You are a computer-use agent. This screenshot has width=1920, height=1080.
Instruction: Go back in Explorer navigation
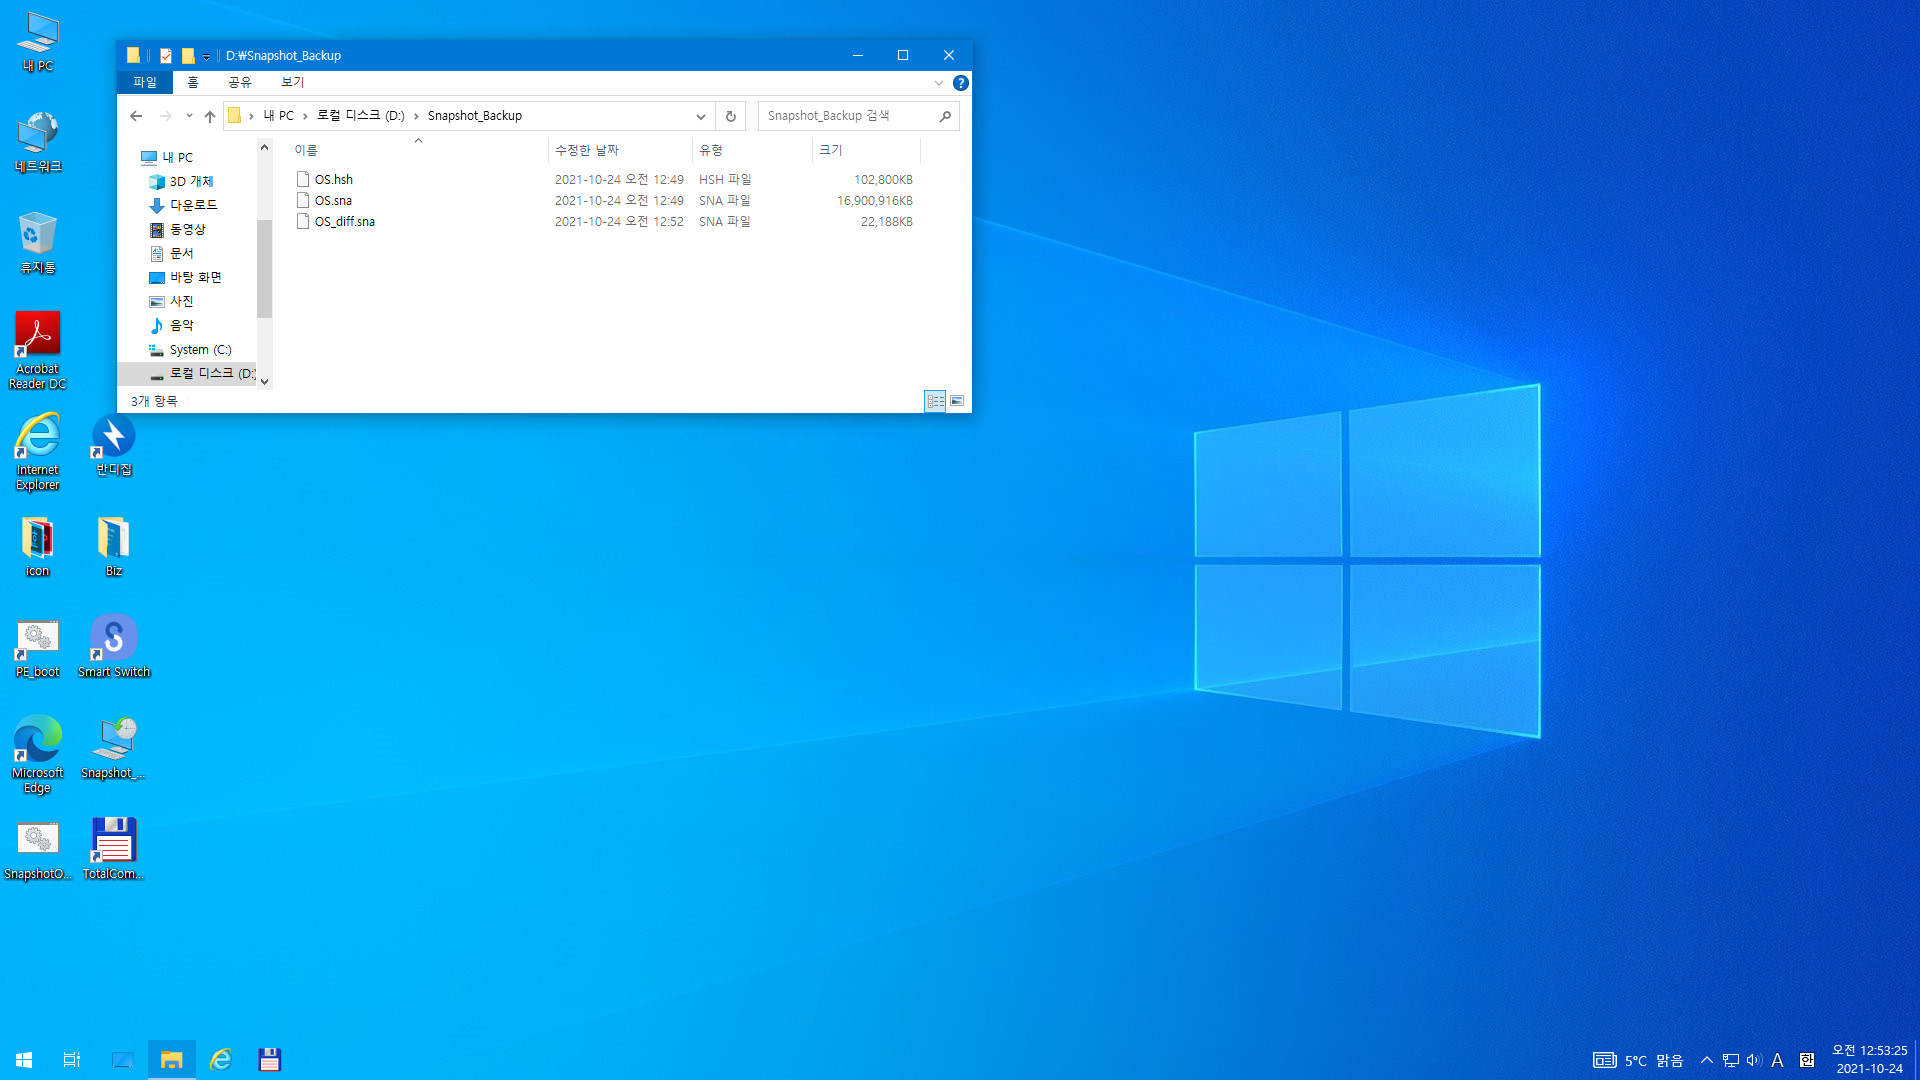point(136,116)
